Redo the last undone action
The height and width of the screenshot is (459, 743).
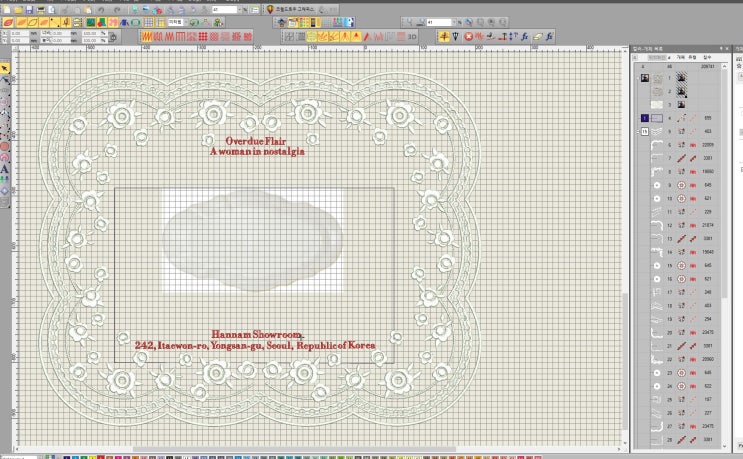[117, 9]
